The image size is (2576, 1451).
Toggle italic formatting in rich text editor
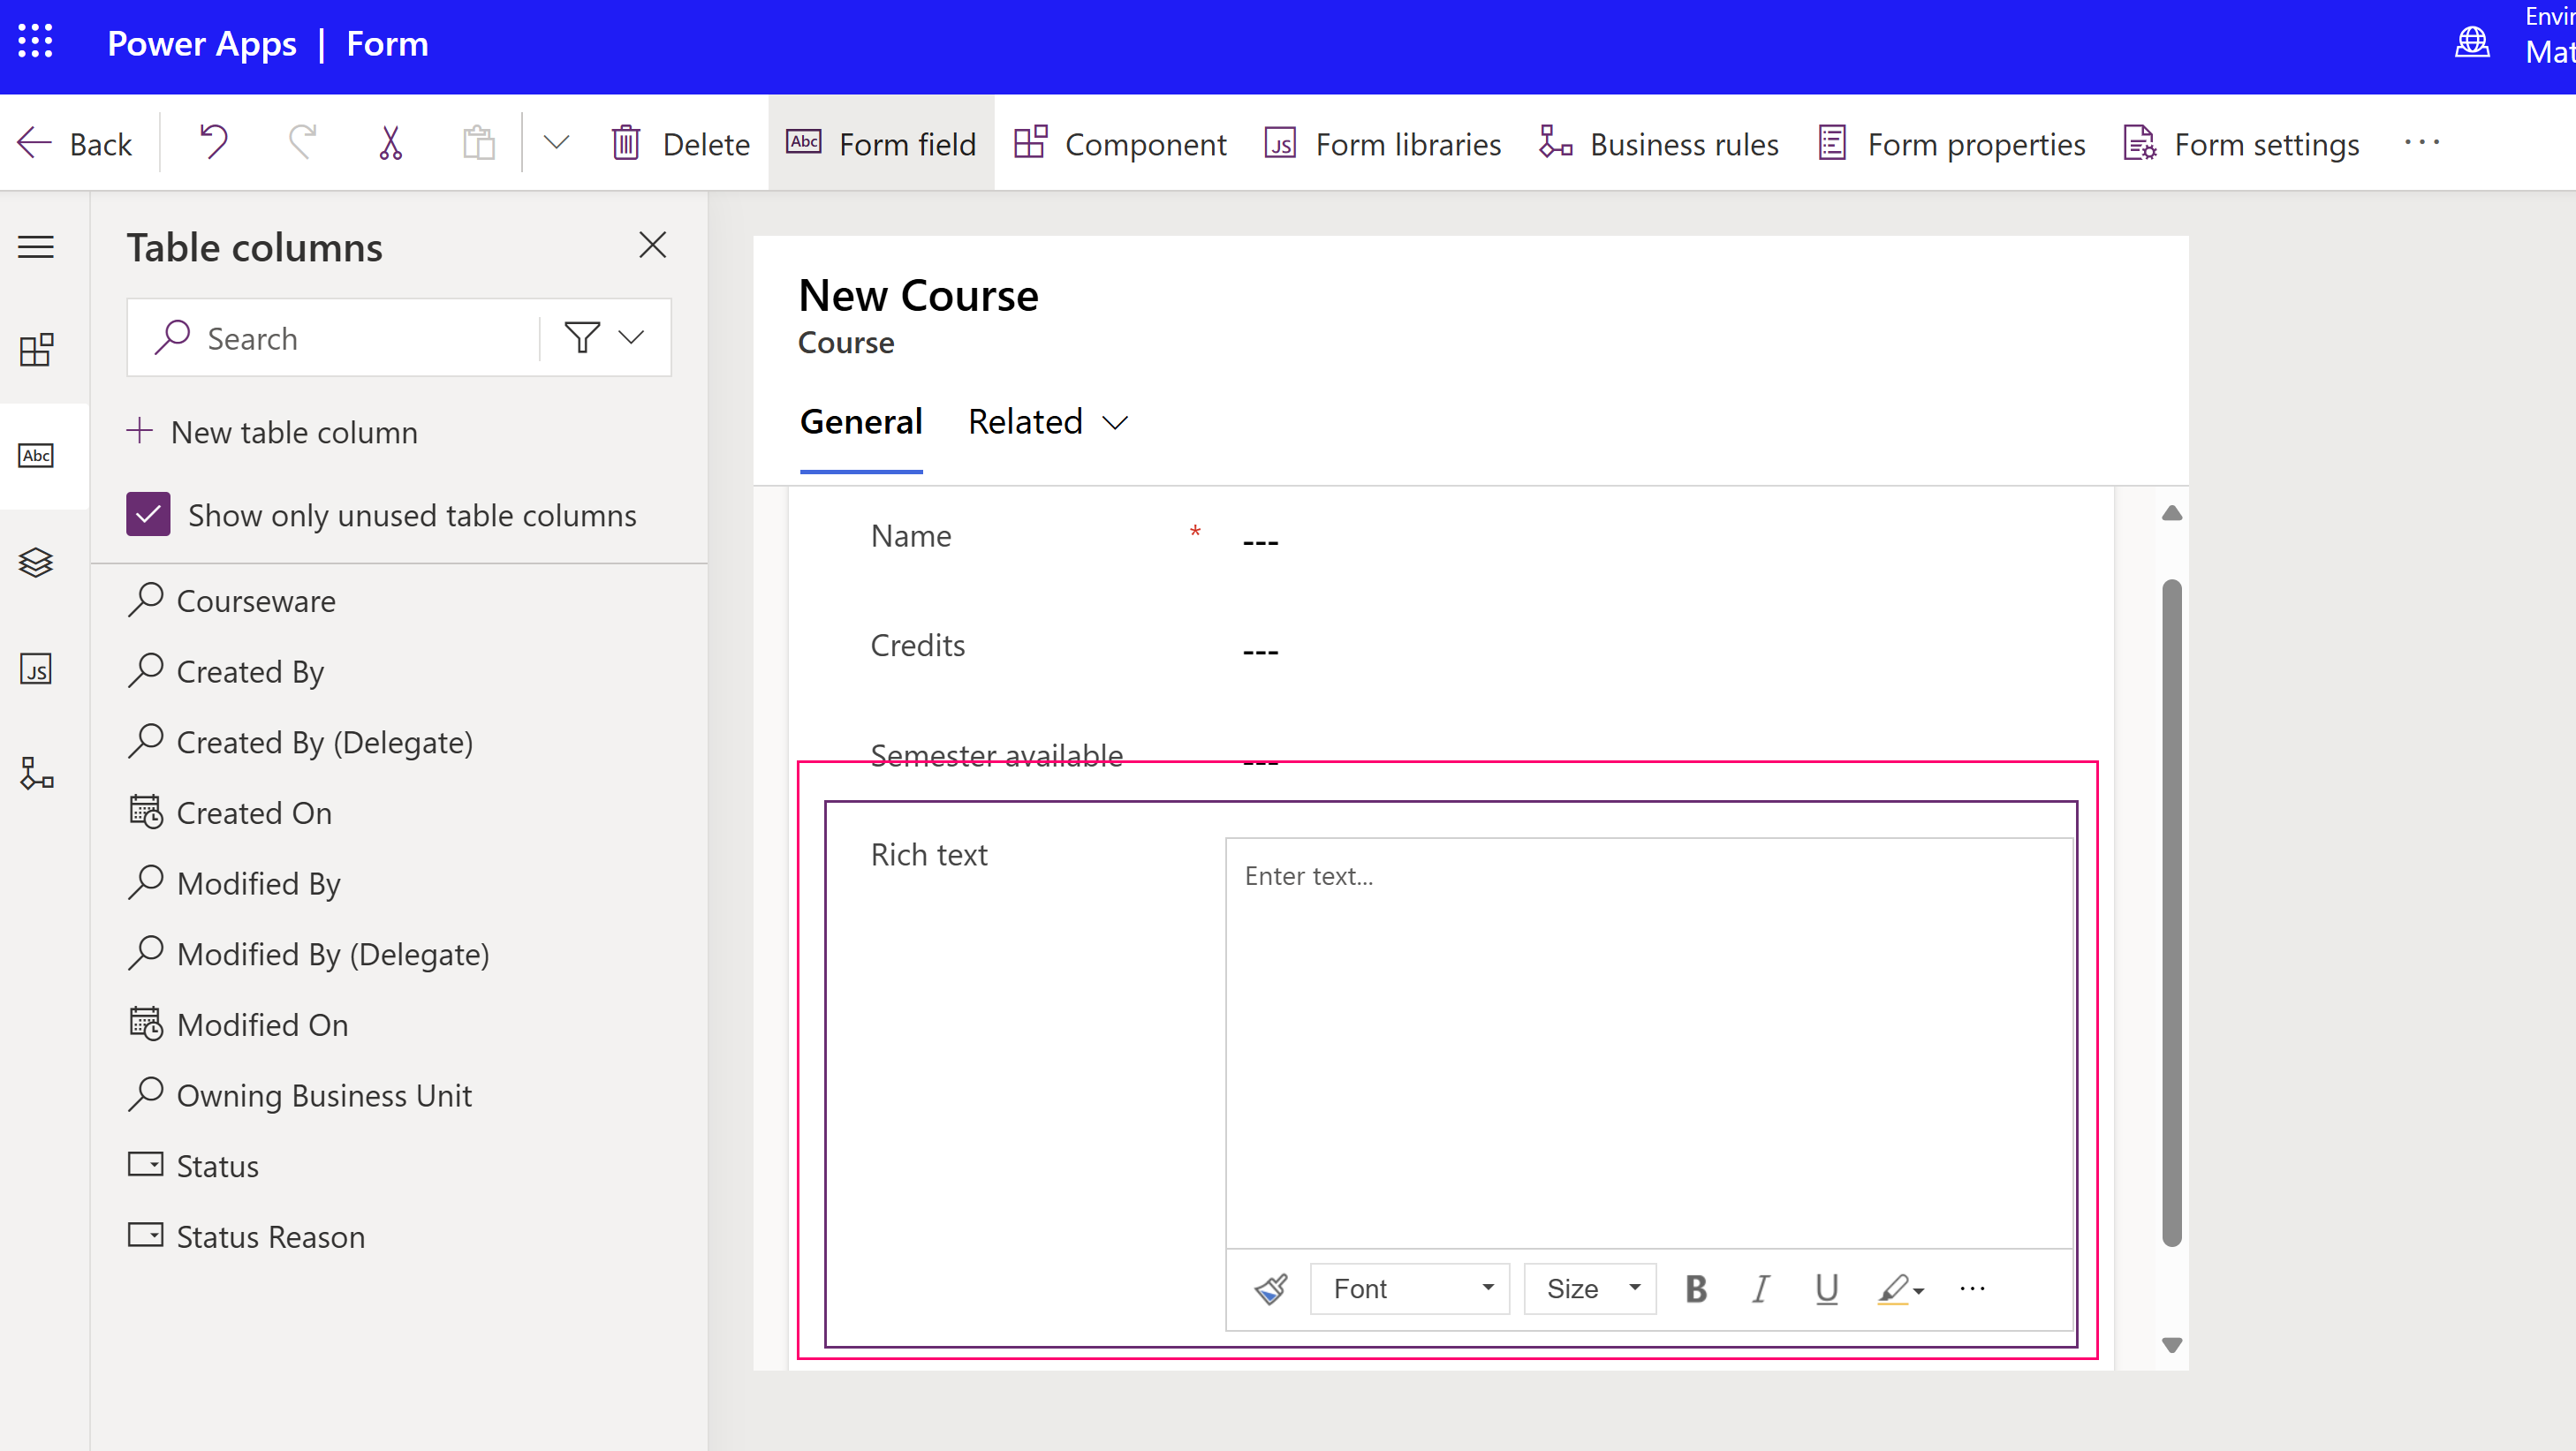pyautogui.click(x=1760, y=1288)
